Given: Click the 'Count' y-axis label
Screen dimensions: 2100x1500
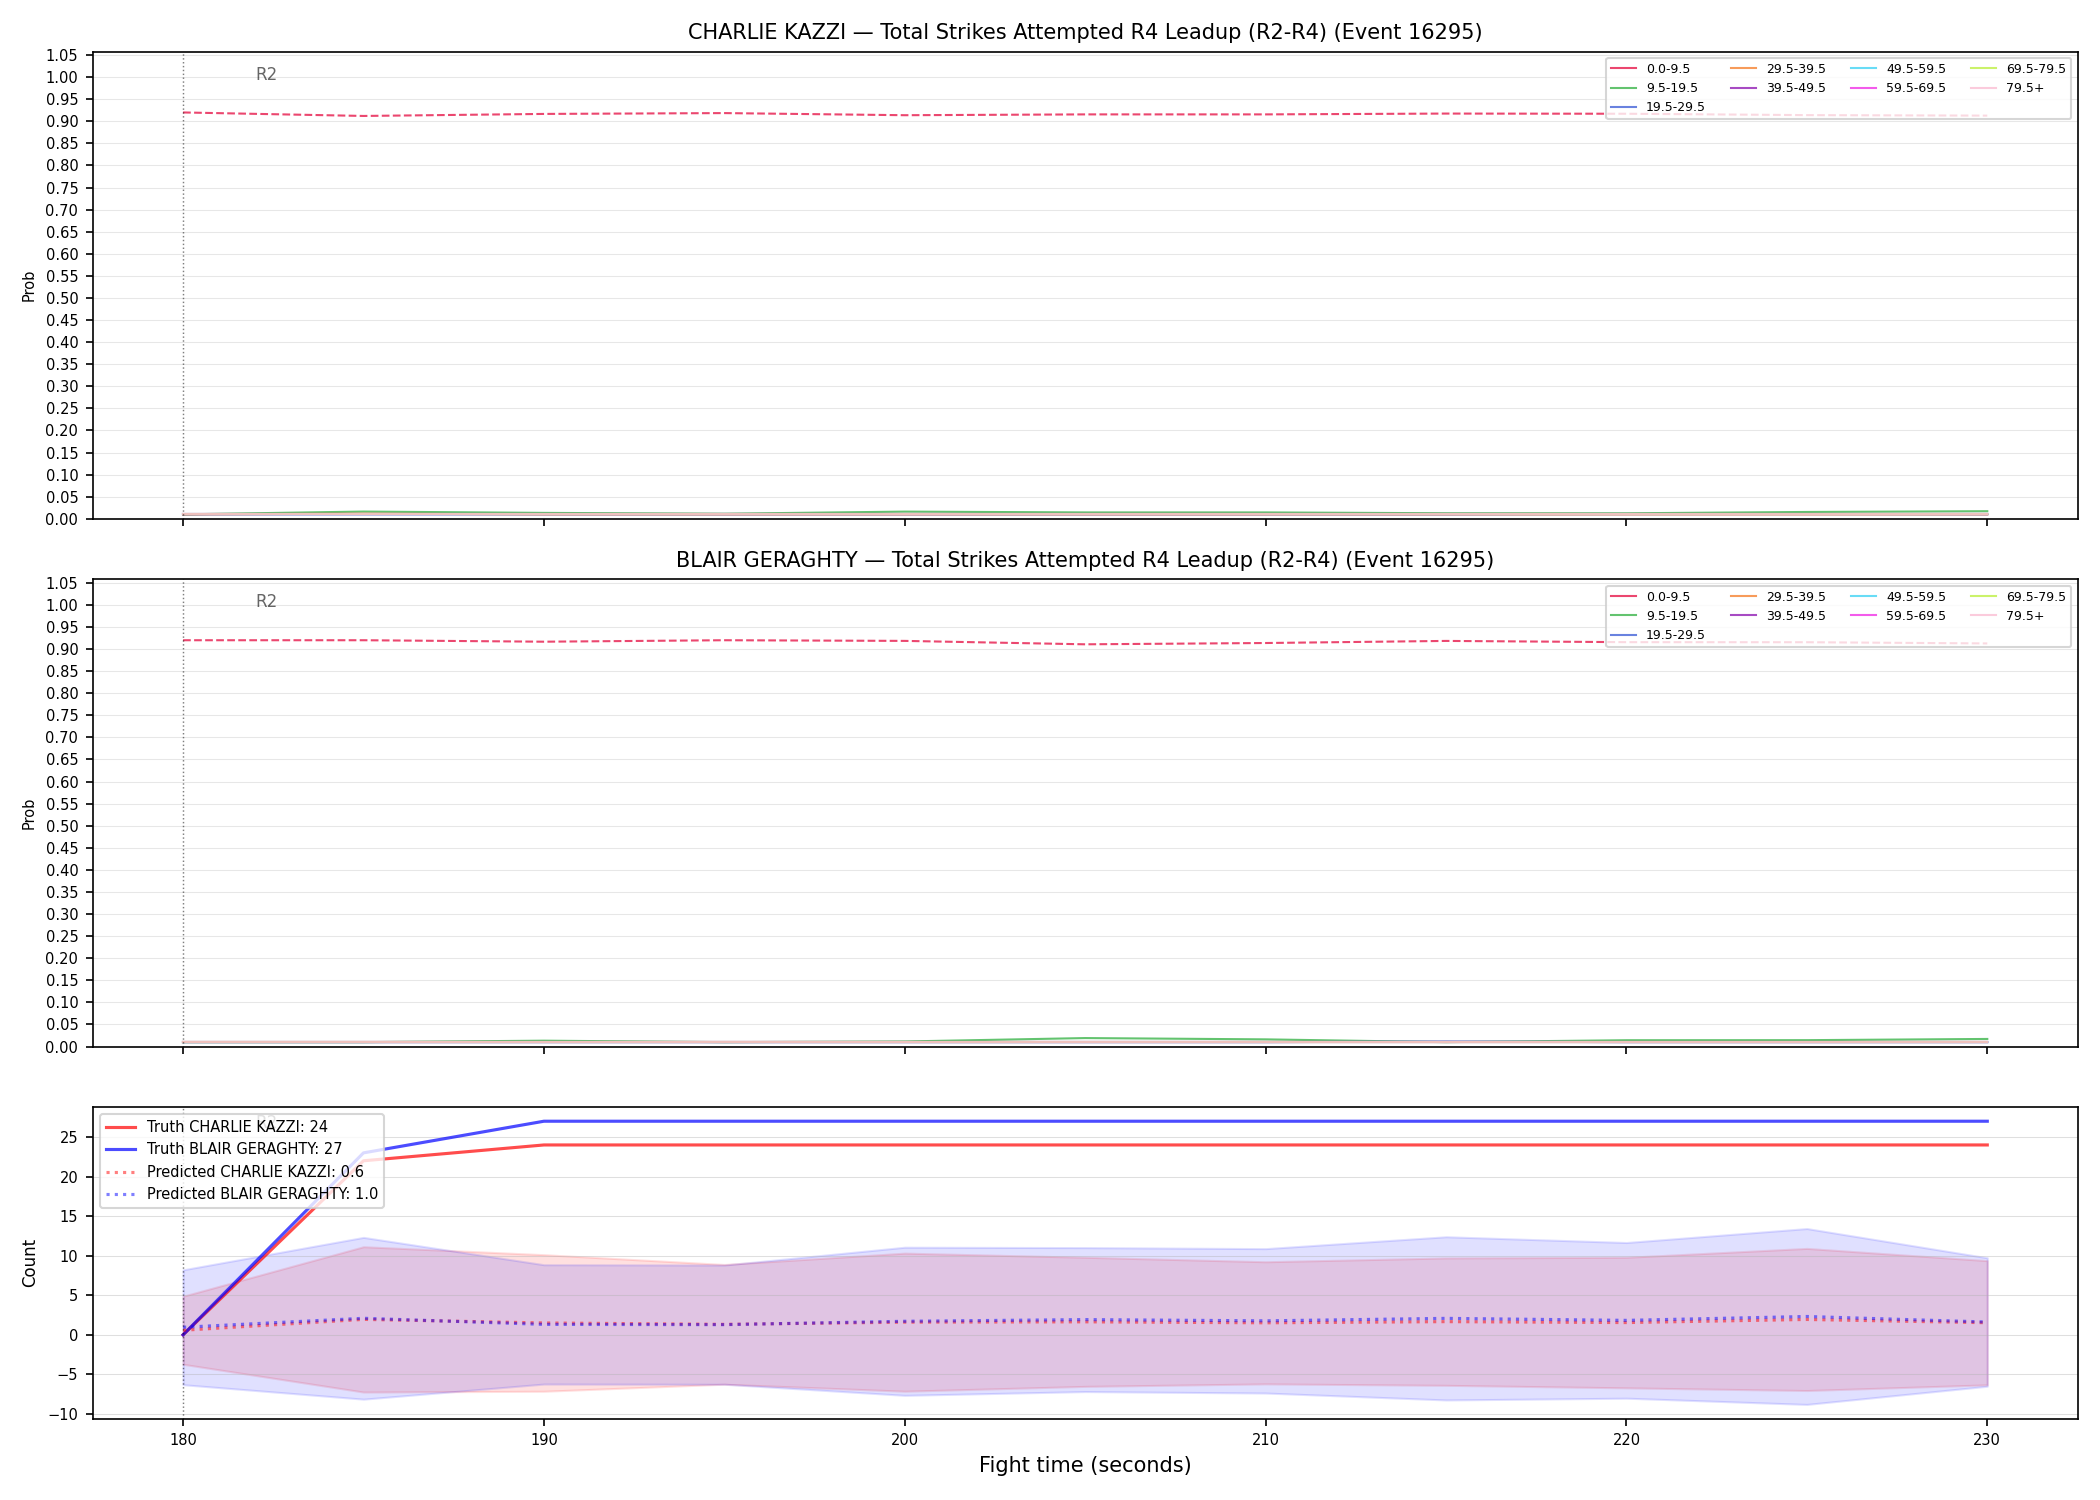Looking at the screenshot, I should click(29, 1263).
